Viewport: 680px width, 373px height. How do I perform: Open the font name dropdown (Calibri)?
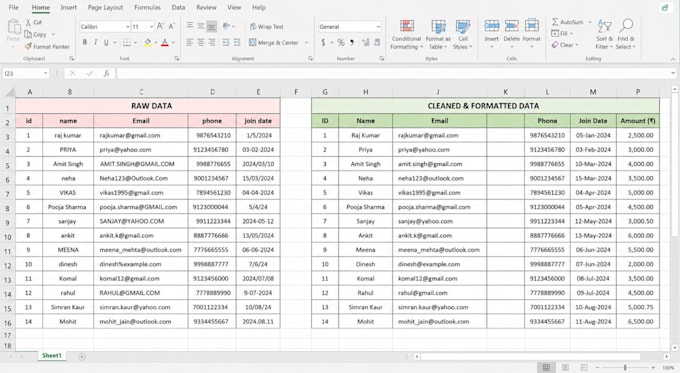(x=128, y=26)
